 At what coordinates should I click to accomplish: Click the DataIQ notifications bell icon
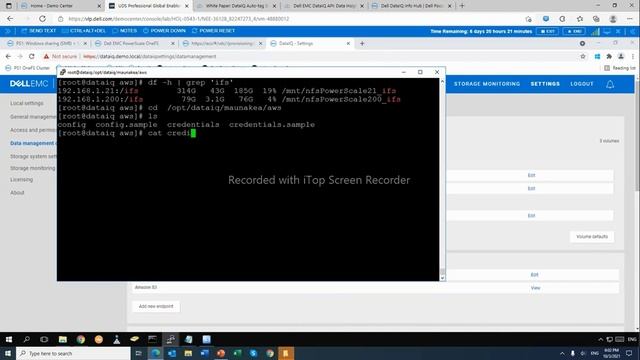click(610, 84)
